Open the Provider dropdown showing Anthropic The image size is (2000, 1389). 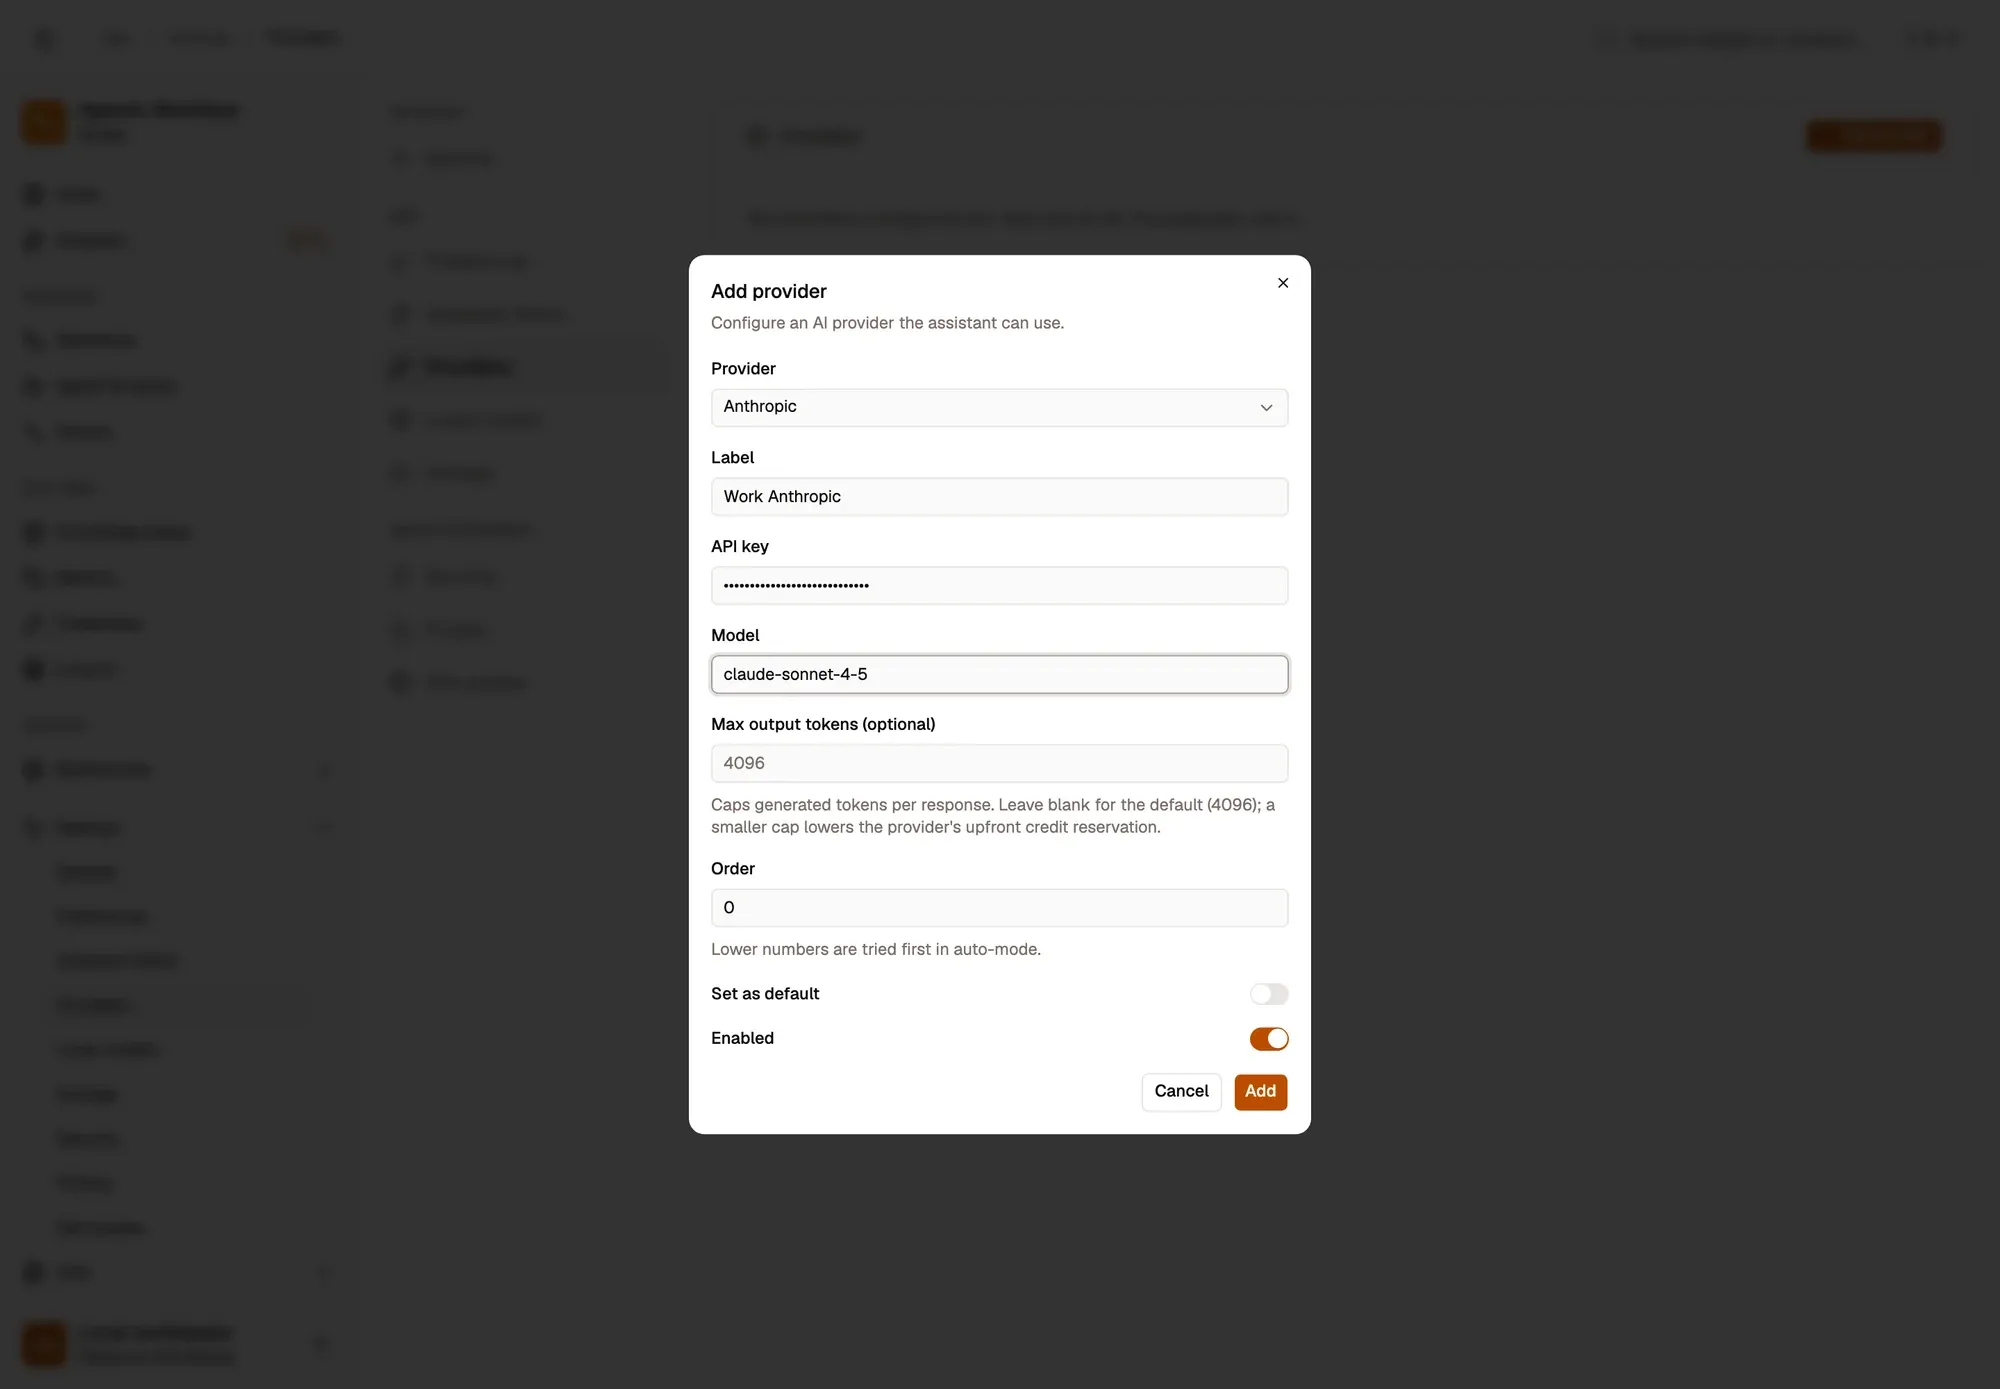999,407
